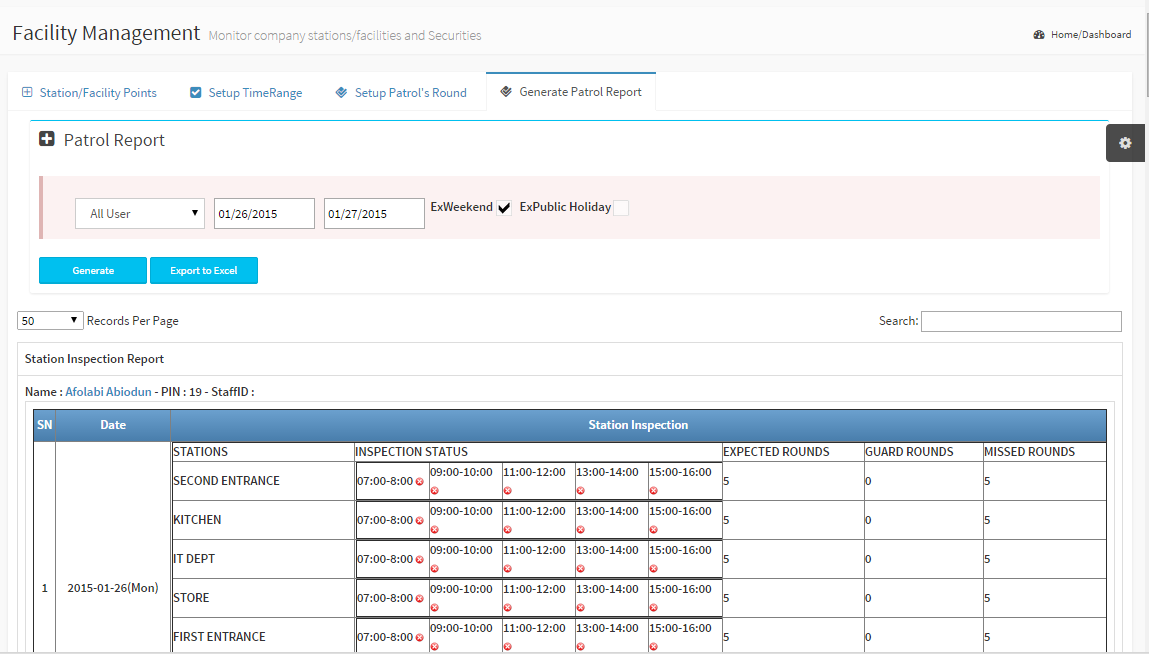
Task: Enable the ExPublic Holiday checkbox
Action: click(x=621, y=208)
